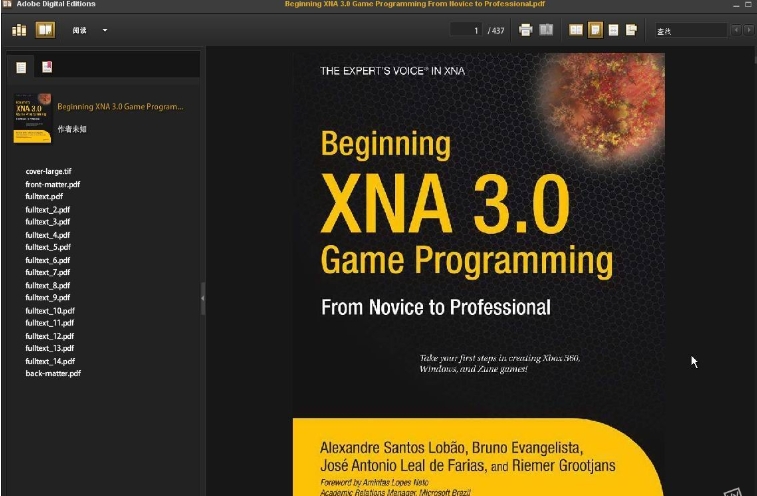Click the find search field
The height and width of the screenshot is (496, 757).
(690, 31)
